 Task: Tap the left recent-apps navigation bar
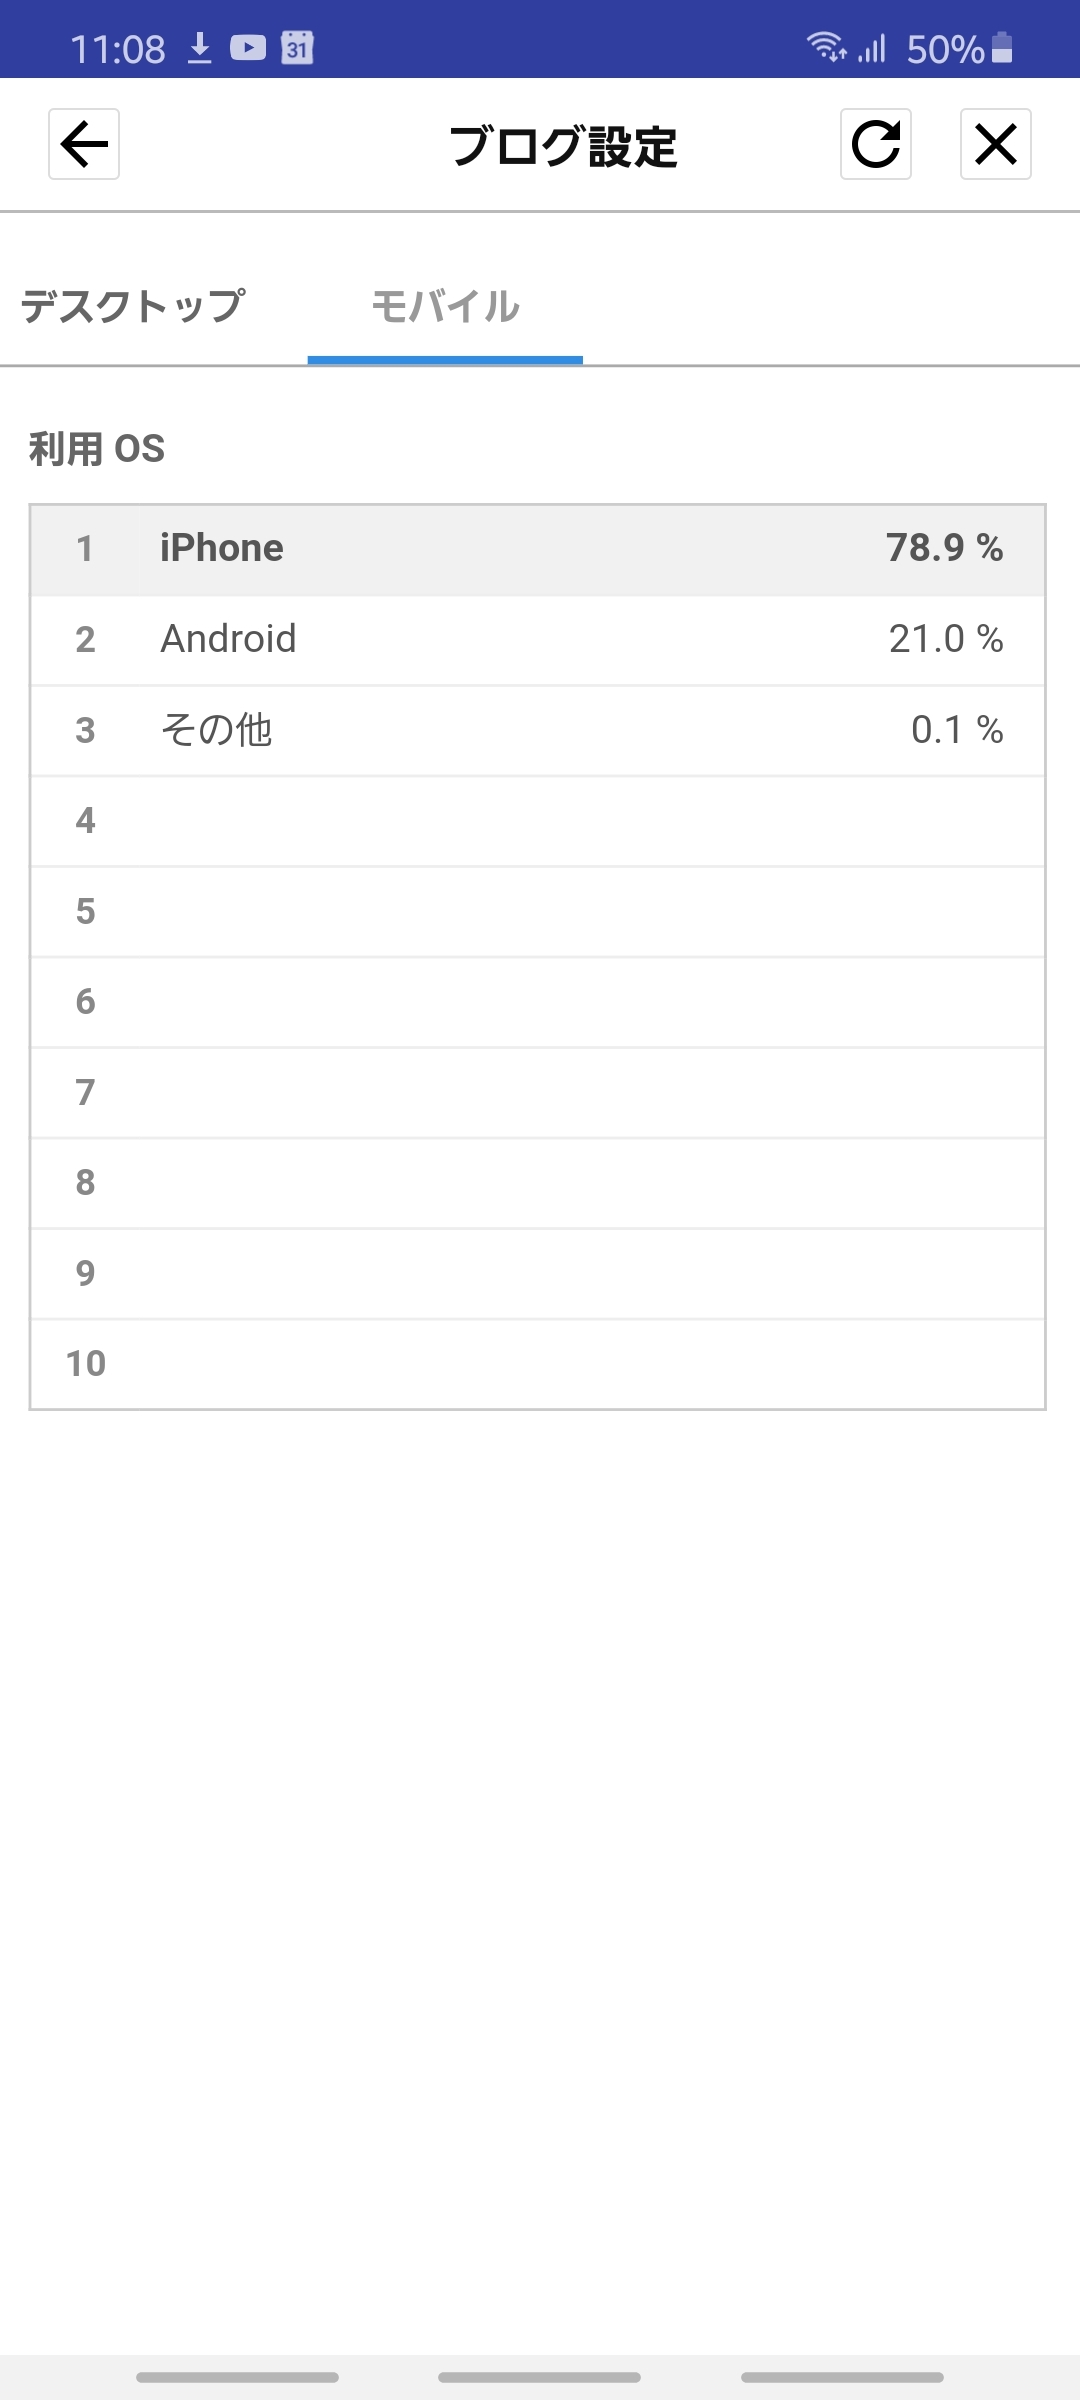[x=237, y=2377]
